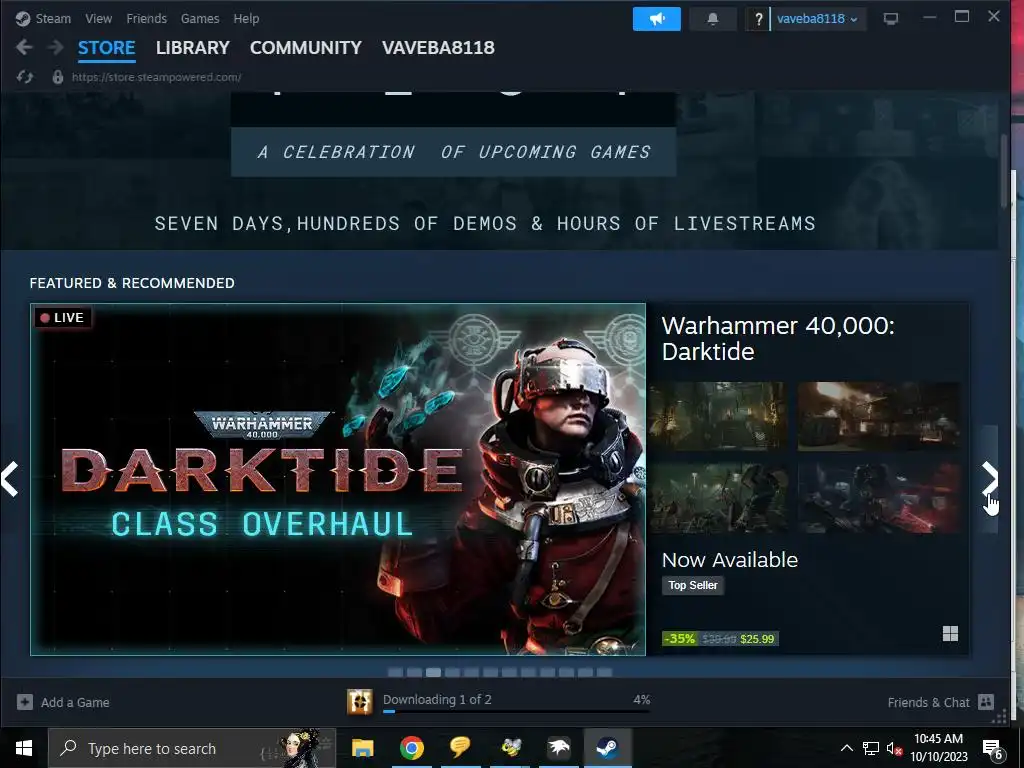Open the yellow chat bubble taskbar app
The height and width of the screenshot is (768, 1024).
point(460,748)
